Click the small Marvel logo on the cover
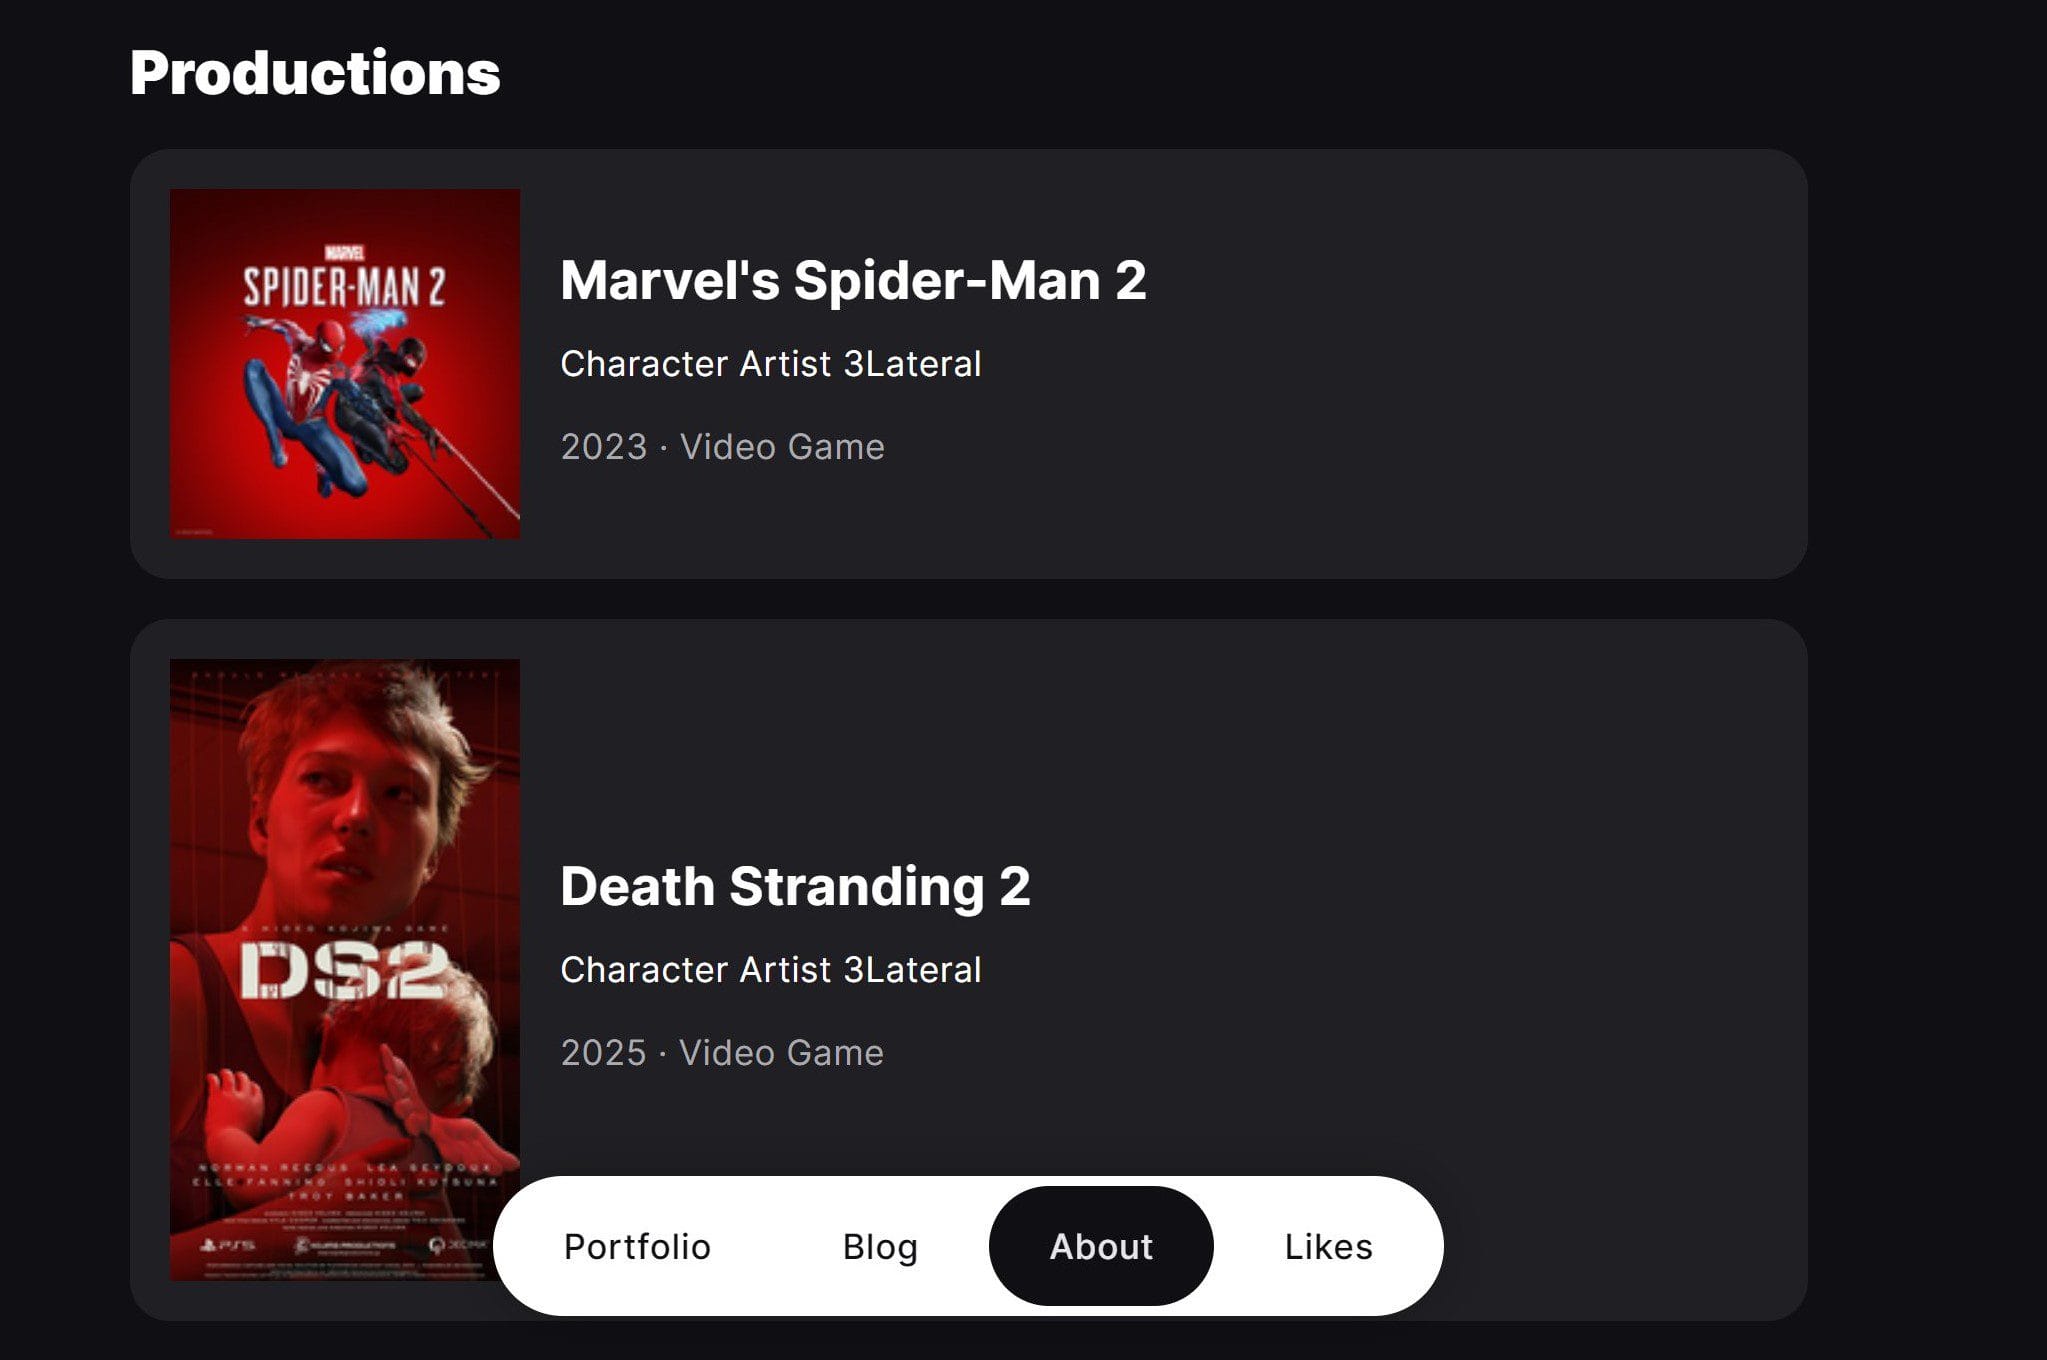2047x1360 pixels. [345, 254]
